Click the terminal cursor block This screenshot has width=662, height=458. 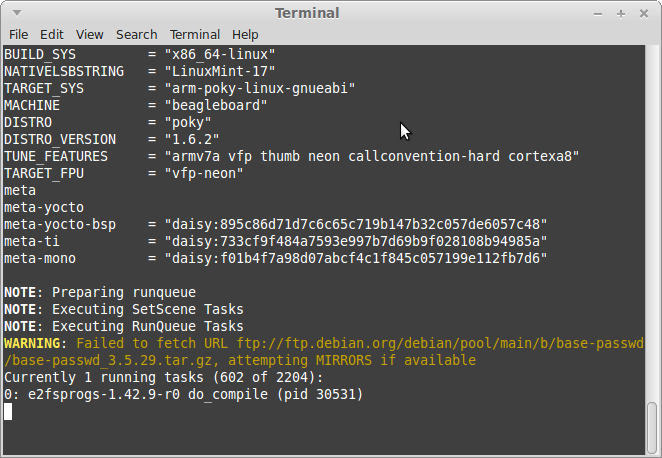[8, 412]
